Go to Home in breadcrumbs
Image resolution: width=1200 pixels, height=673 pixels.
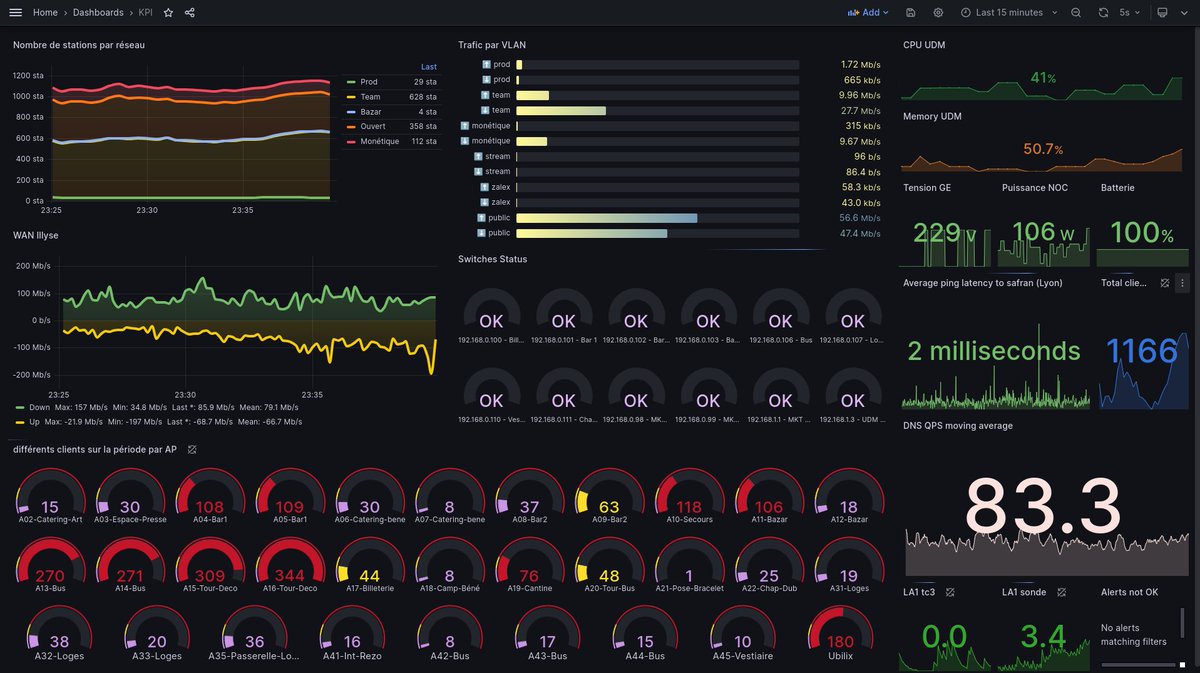[x=45, y=13]
